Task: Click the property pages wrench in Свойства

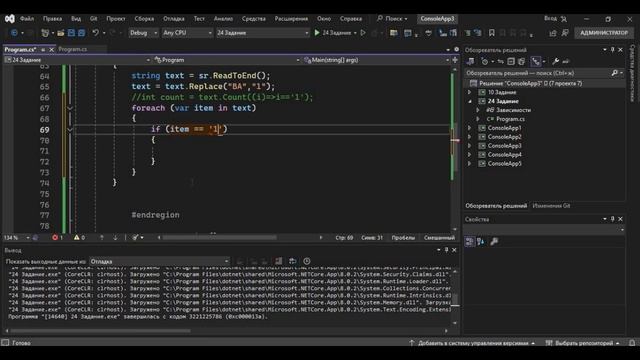Action: tap(494, 242)
